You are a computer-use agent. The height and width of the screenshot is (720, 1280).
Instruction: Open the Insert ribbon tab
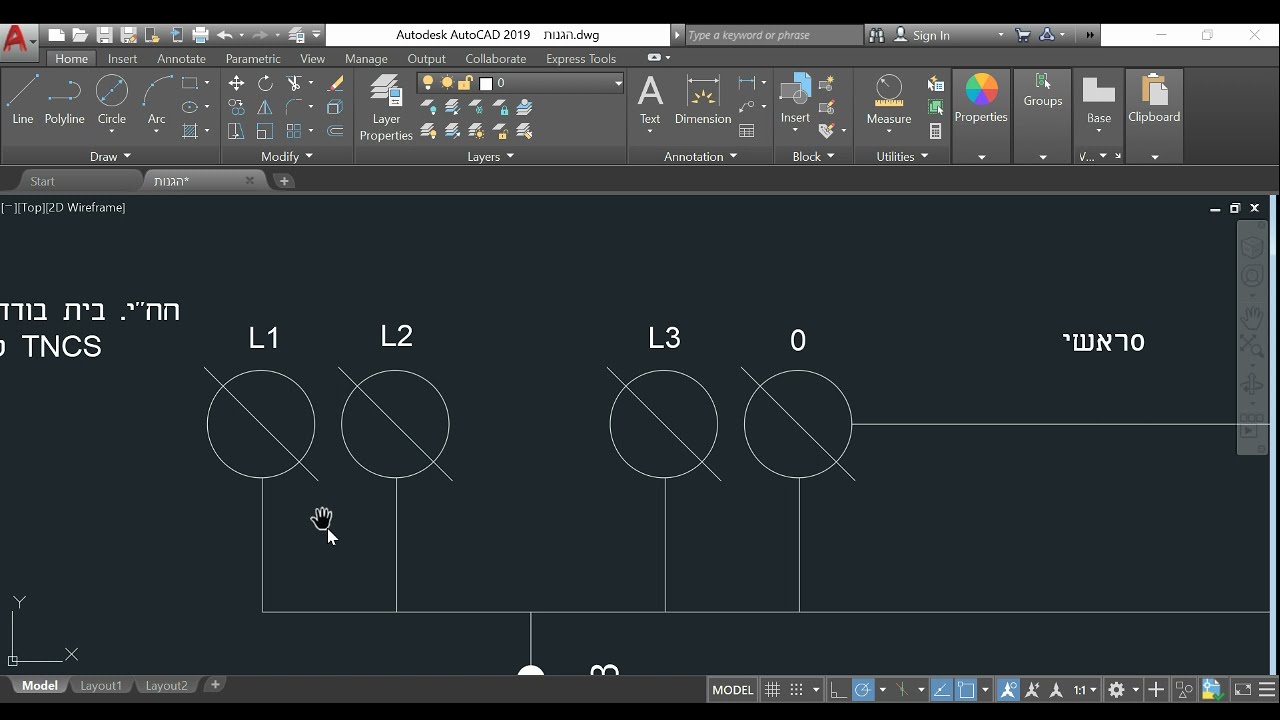(x=123, y=59)
